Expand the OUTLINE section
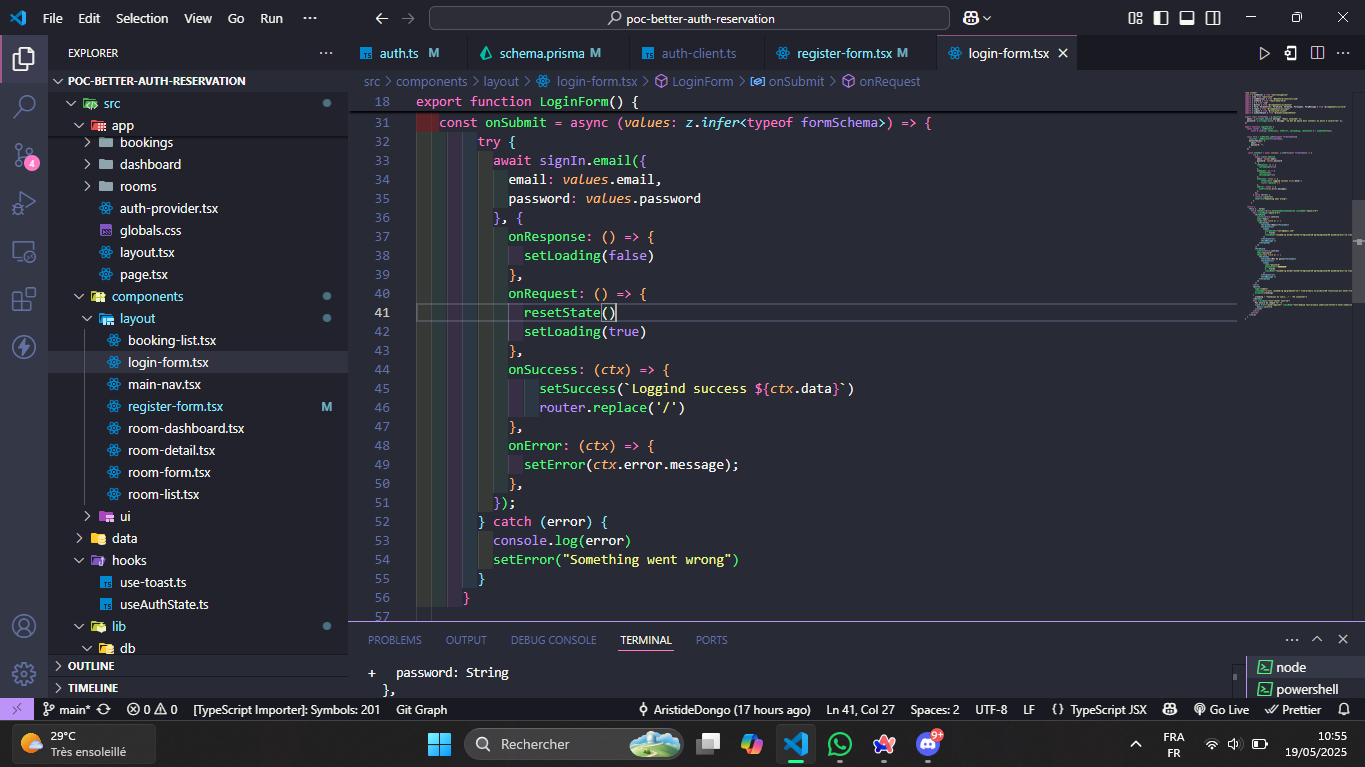Screen dimensions: 1365x767 [x=91, y=666]
